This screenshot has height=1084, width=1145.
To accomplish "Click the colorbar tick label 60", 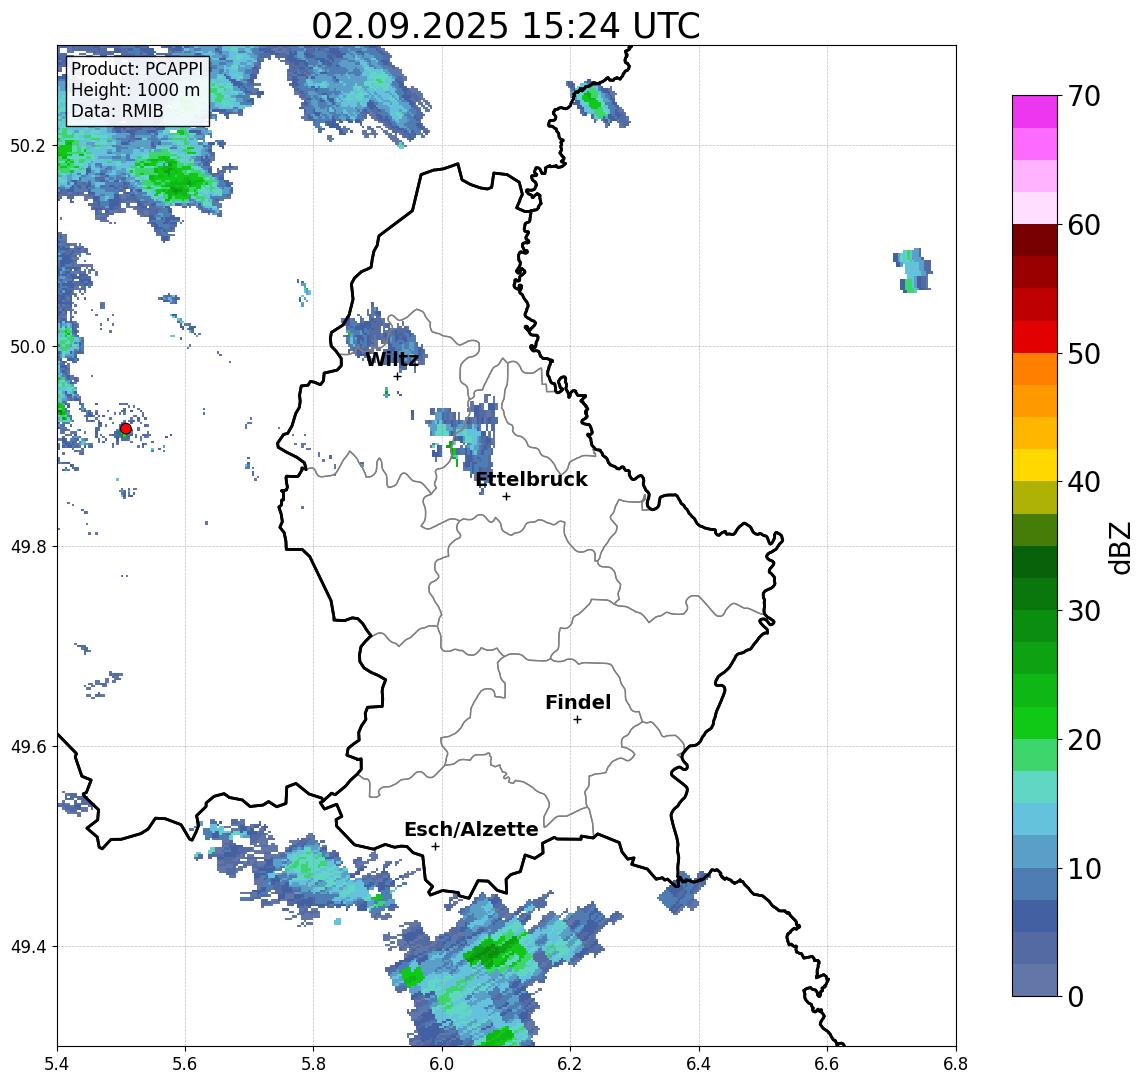I will tap(1084, 225).
